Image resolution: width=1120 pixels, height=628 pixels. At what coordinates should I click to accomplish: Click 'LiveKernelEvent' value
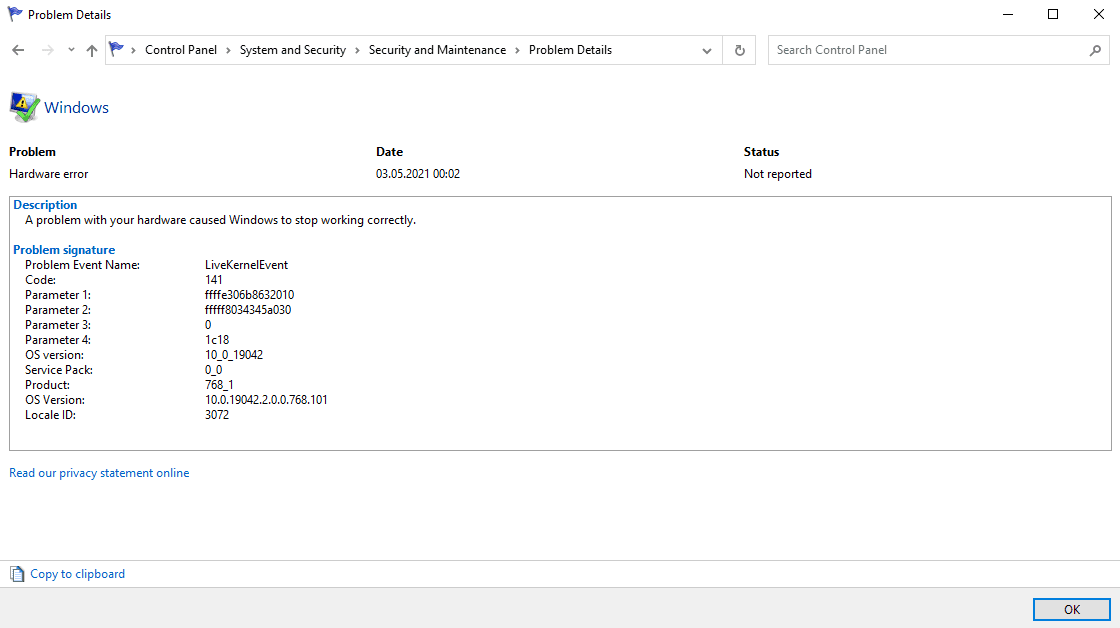pos(246,264)
